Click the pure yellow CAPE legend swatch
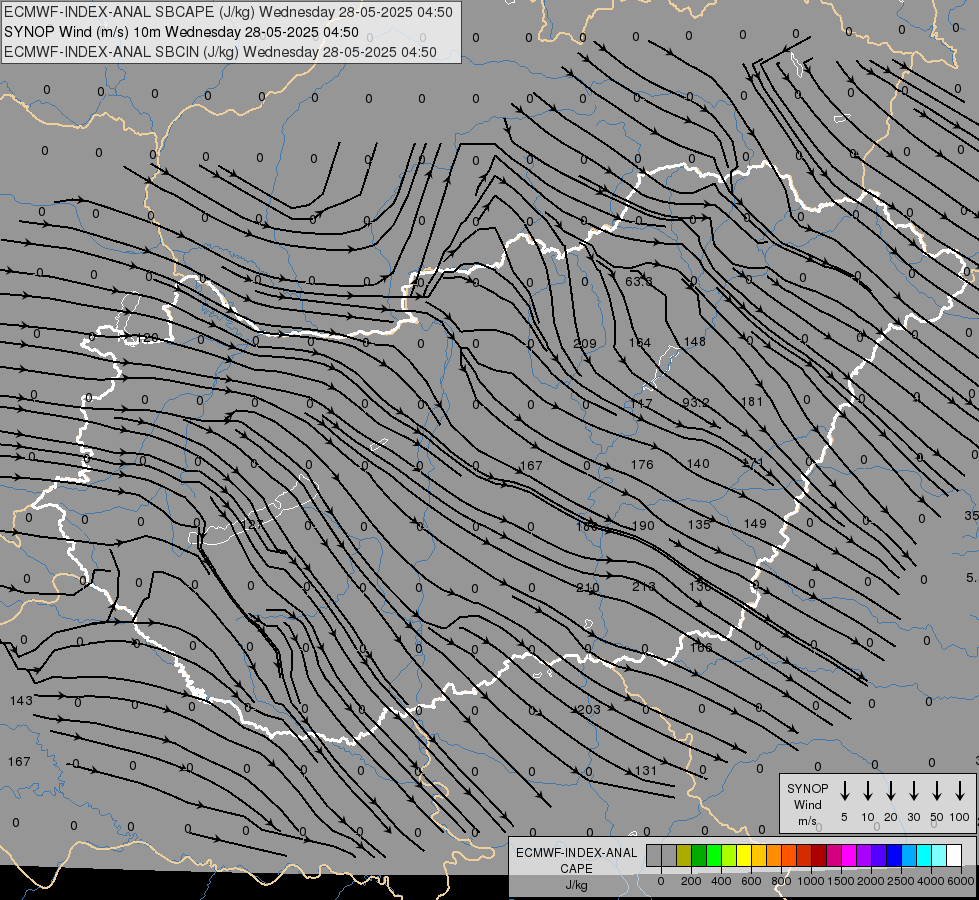 click(x=744, y=856)
